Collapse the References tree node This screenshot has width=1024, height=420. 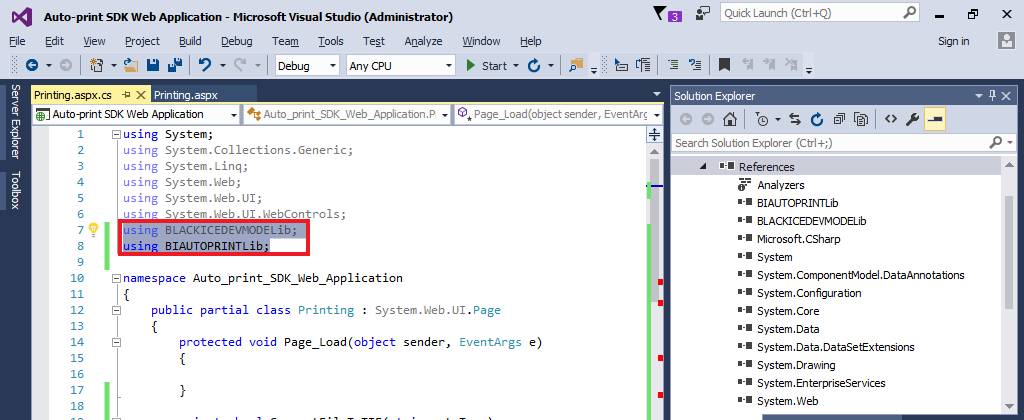pyautogui.click(x=703, y=167)
